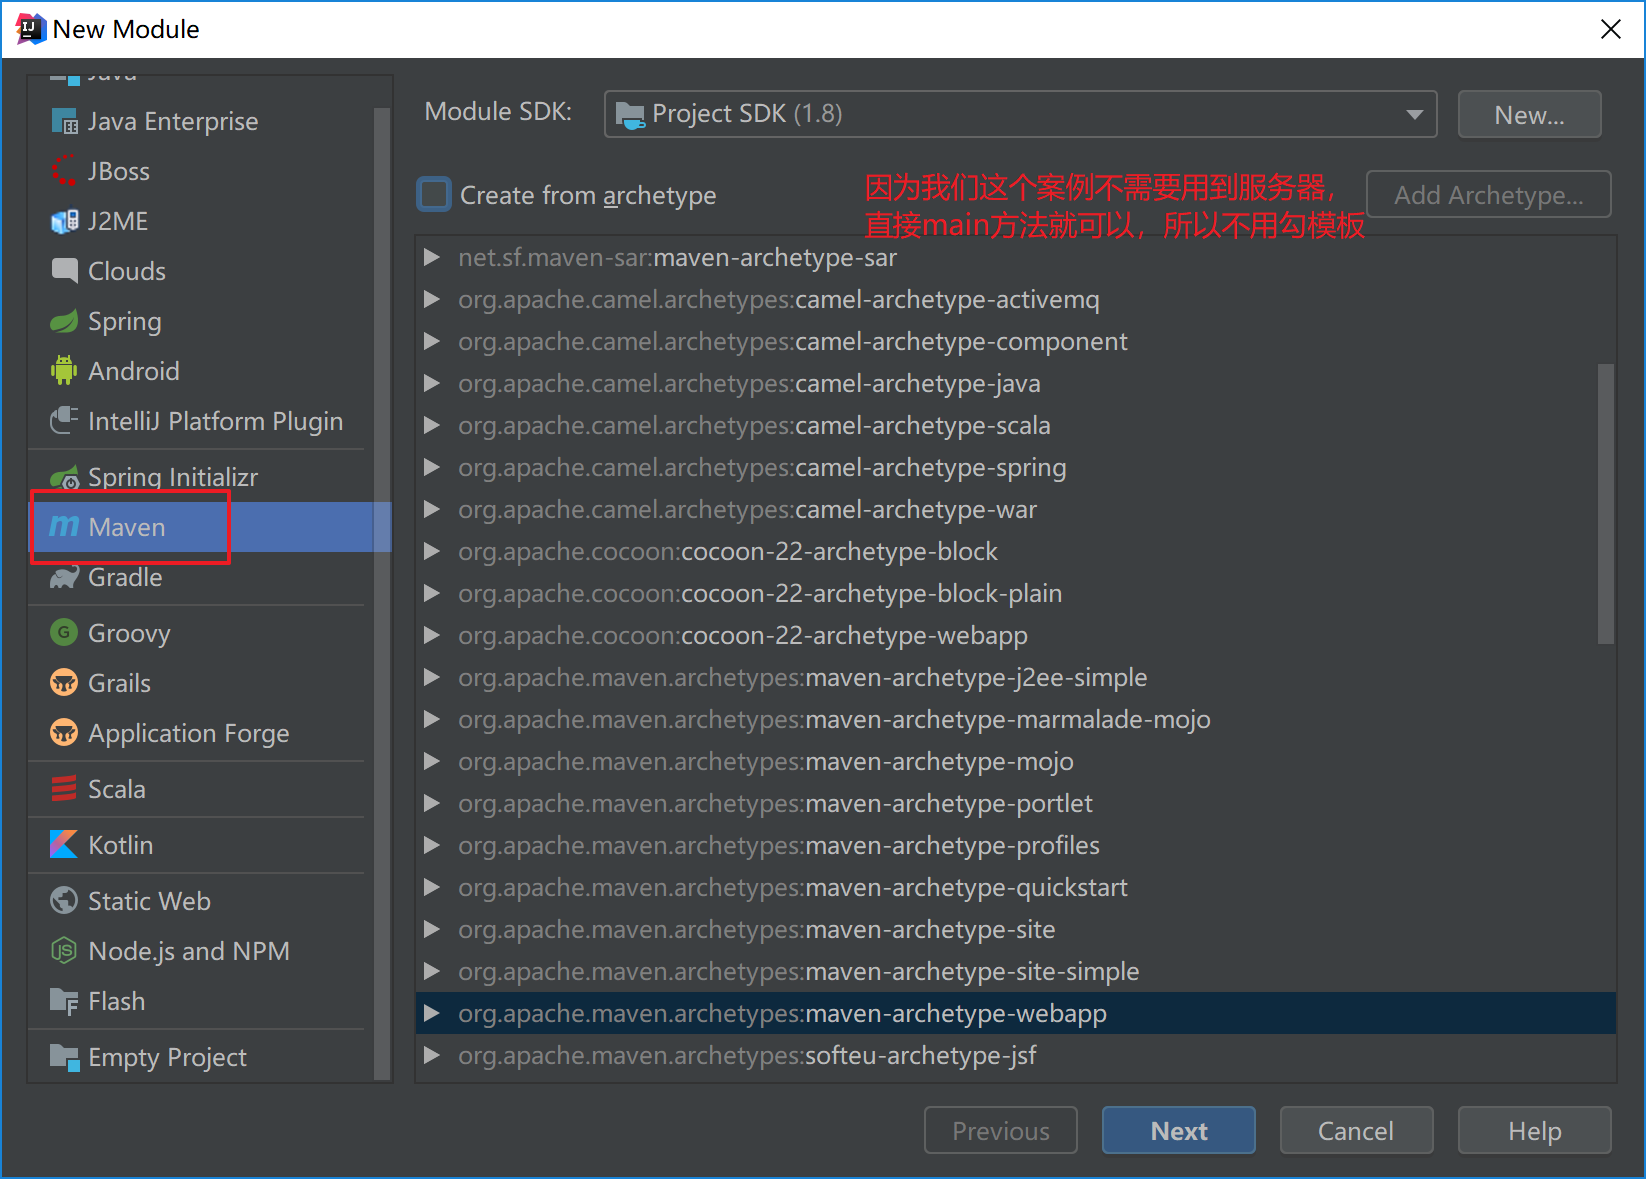Select Spring Initializr label in list
The width and height of the screenshot is (1646, 1179).
(173, 477)
